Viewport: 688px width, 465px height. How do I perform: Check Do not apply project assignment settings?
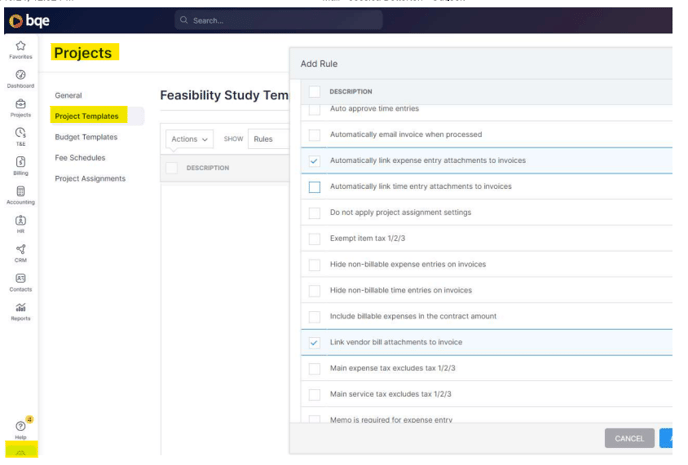pyautogui.click(x=315, y=213)
